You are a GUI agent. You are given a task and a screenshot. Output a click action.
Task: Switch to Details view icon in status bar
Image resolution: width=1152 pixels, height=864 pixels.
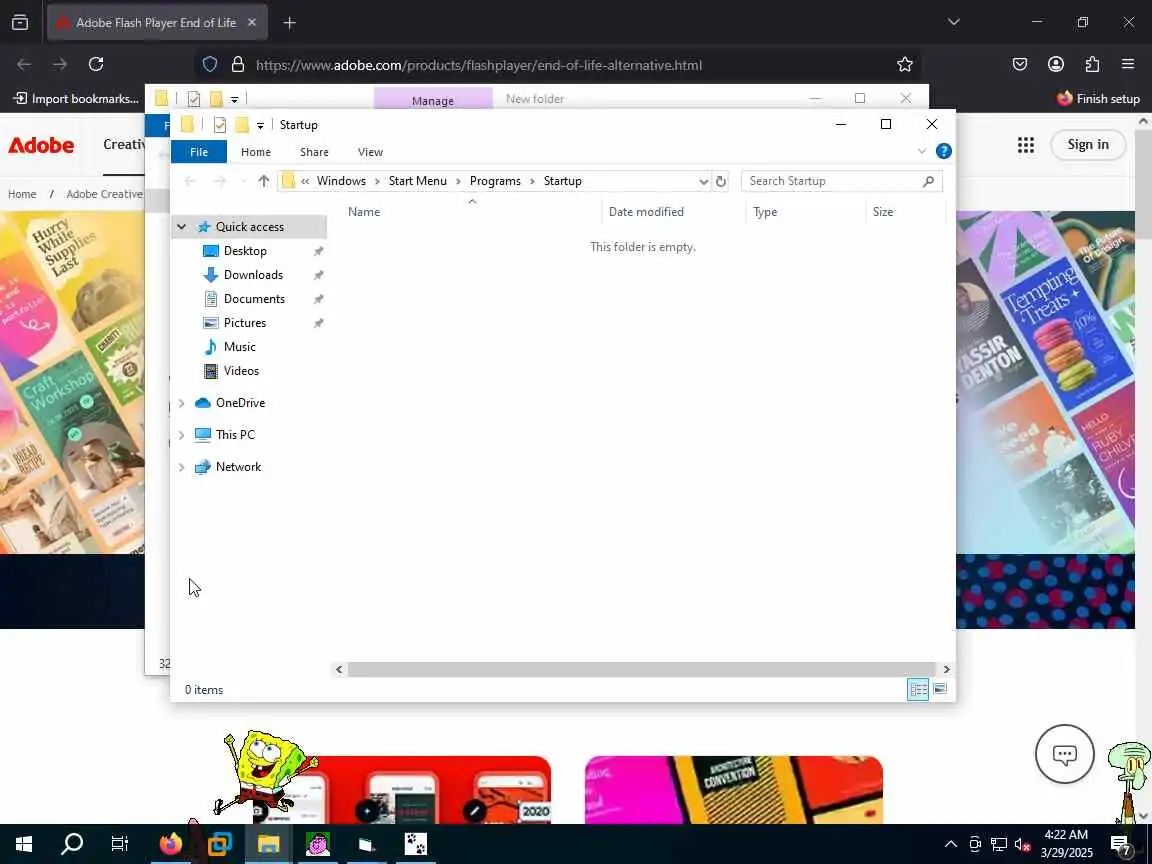coord(918,689)
